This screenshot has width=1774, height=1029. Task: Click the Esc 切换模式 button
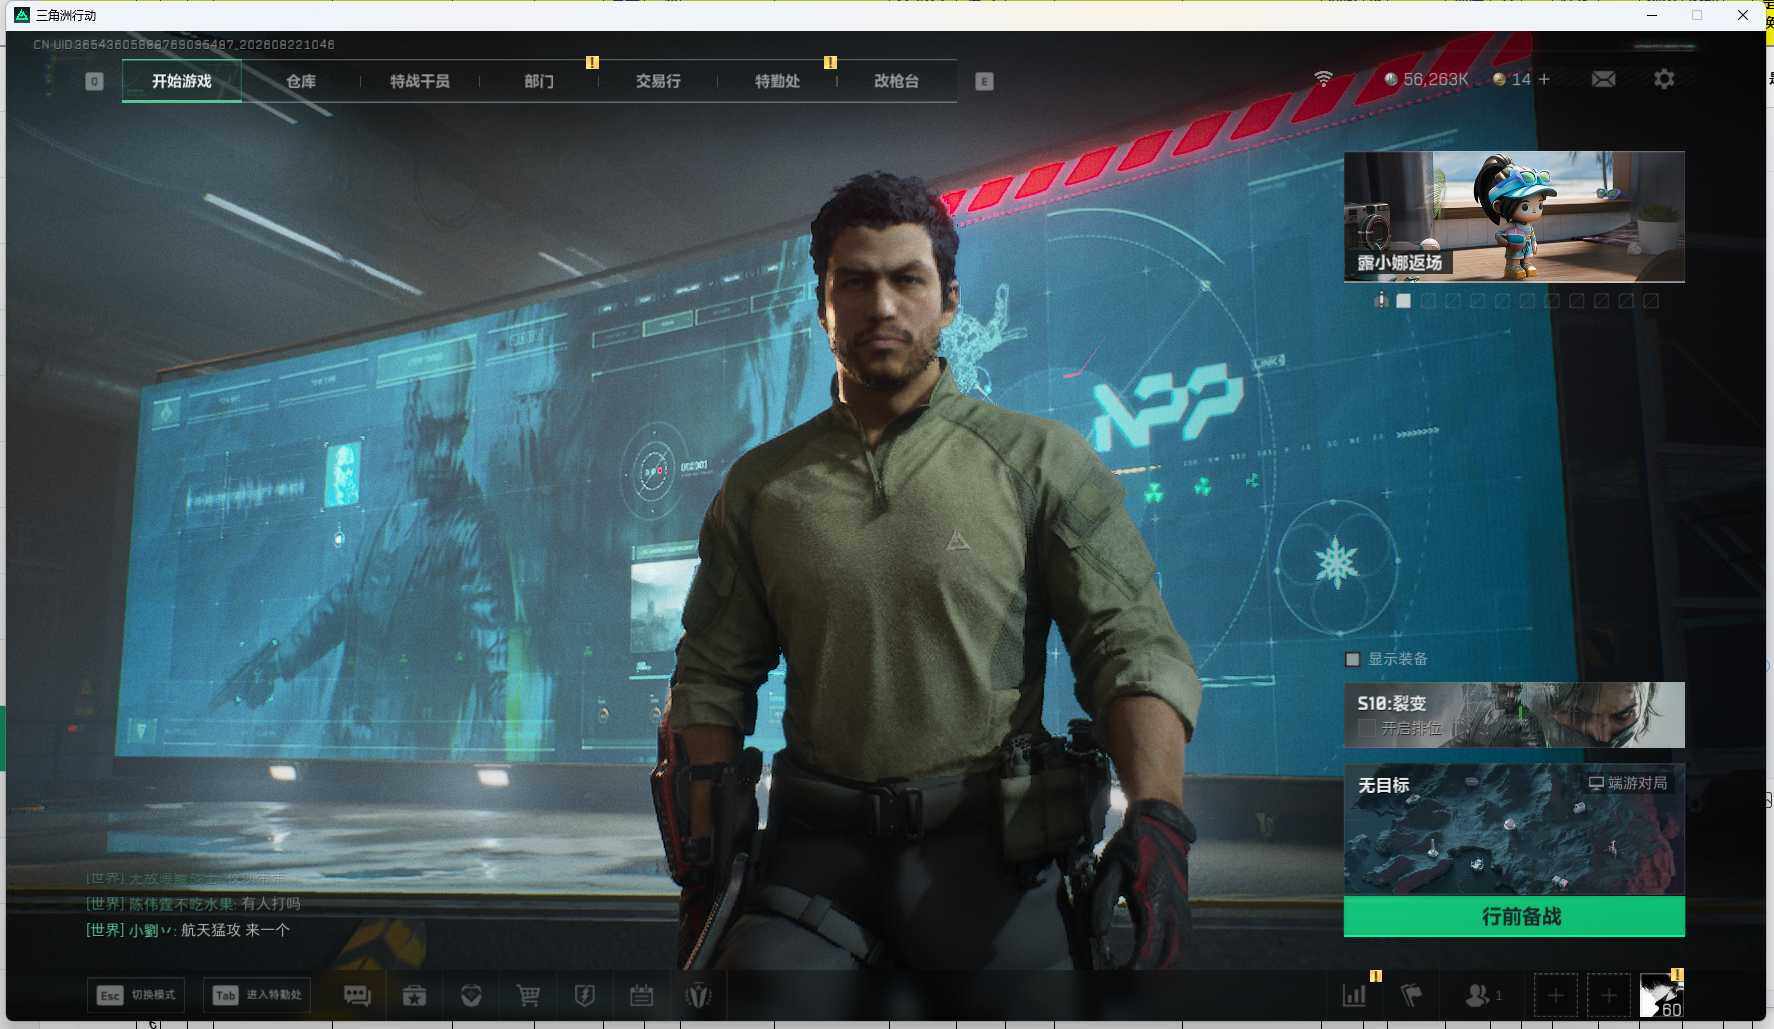(x=136, y=995)
